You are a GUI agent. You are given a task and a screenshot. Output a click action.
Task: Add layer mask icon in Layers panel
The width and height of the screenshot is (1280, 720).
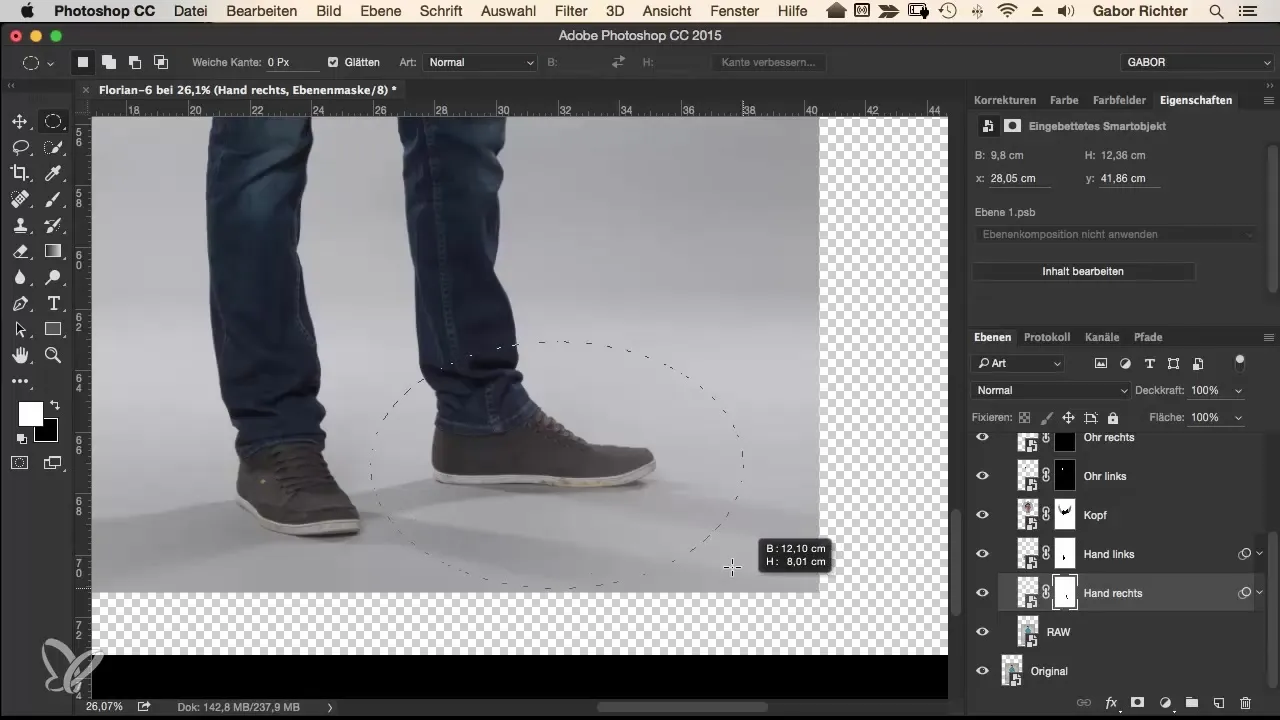click(1138, 703)
